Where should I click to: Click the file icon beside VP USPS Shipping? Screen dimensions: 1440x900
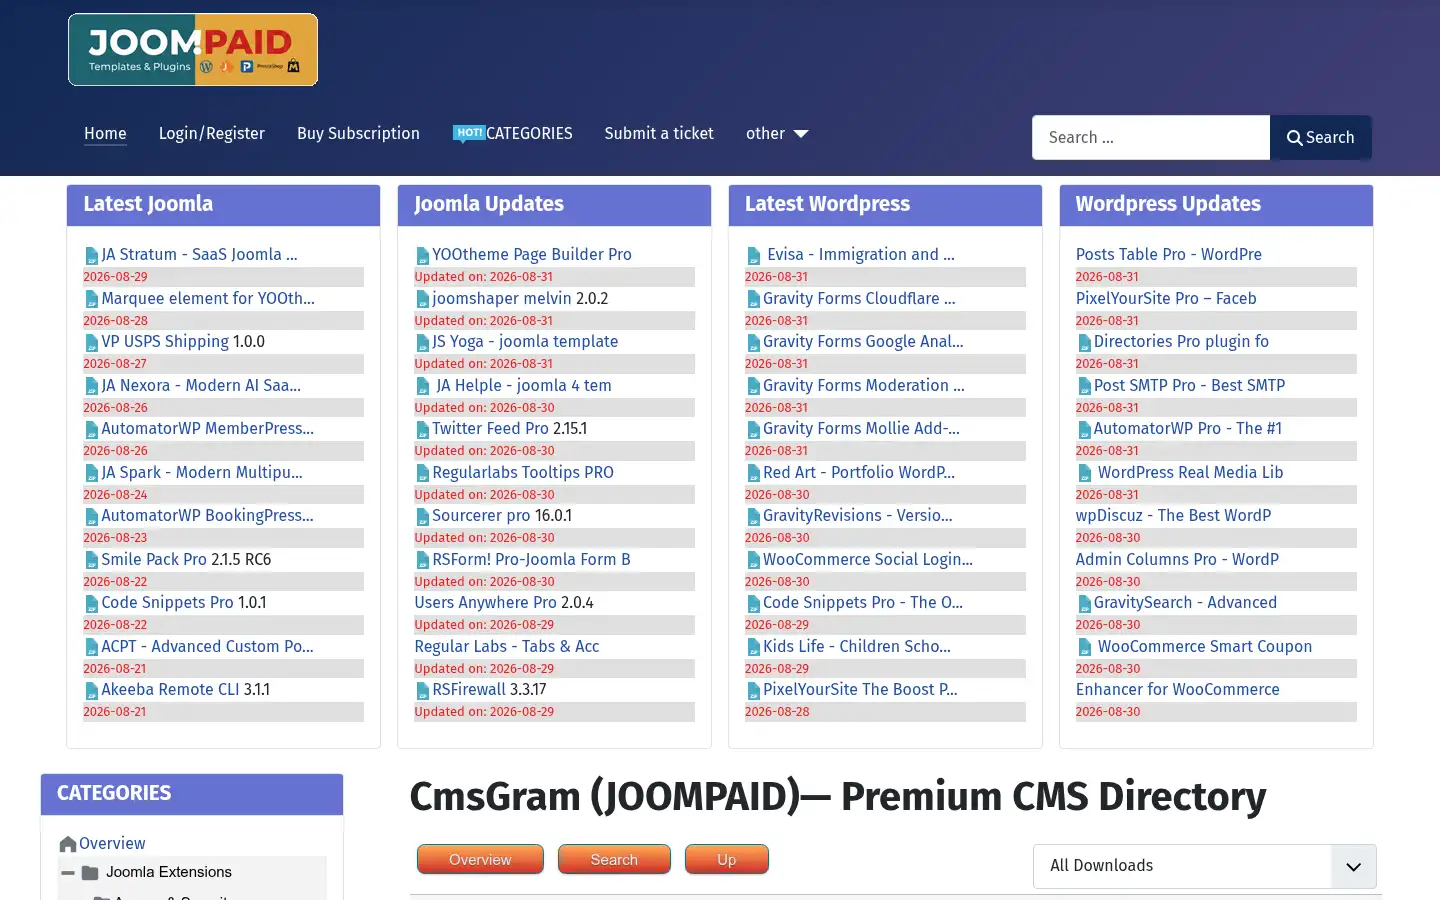92,343
